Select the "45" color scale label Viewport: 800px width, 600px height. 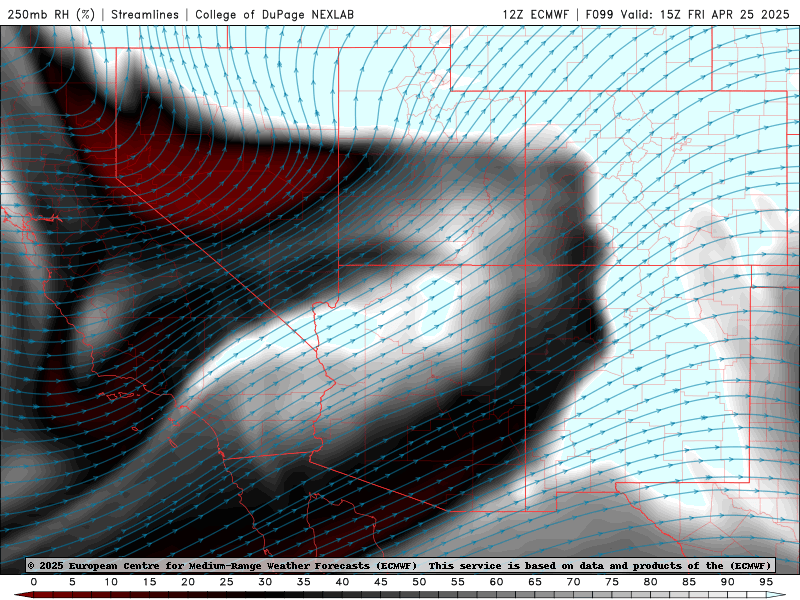381,582
